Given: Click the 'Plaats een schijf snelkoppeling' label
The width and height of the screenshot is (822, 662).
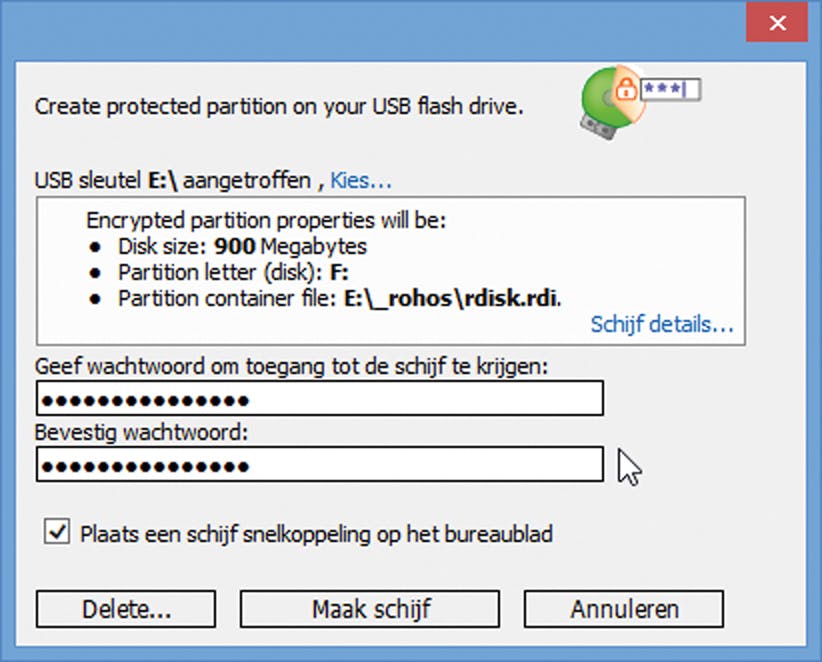Looking at the screenshot, I should click(x=316, y=534).
